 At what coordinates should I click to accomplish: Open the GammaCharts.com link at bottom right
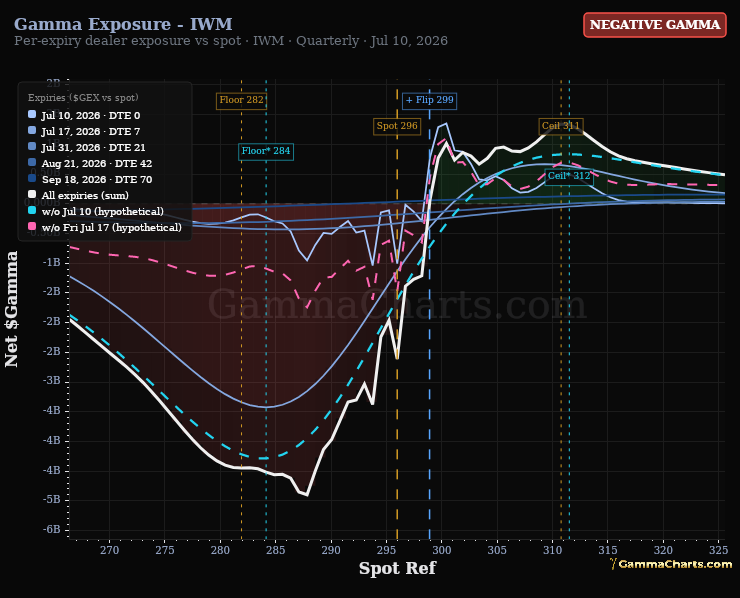tap(672, 564)
